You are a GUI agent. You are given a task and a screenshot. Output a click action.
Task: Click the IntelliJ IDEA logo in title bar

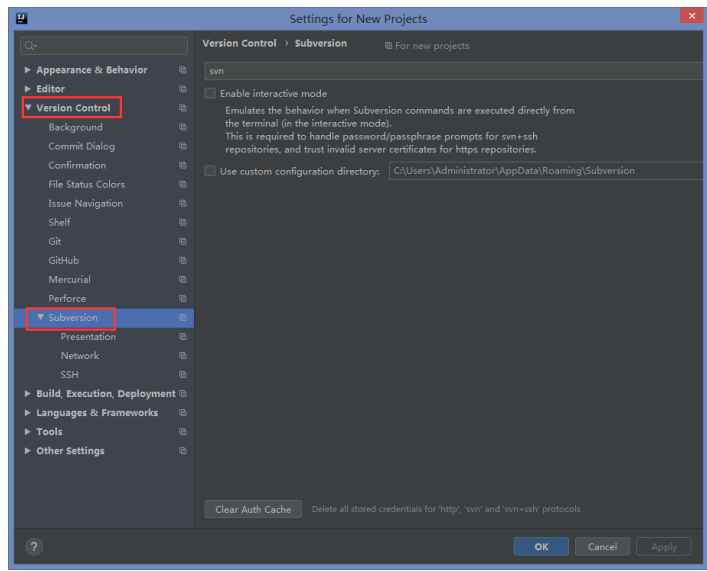click(22, 18)
